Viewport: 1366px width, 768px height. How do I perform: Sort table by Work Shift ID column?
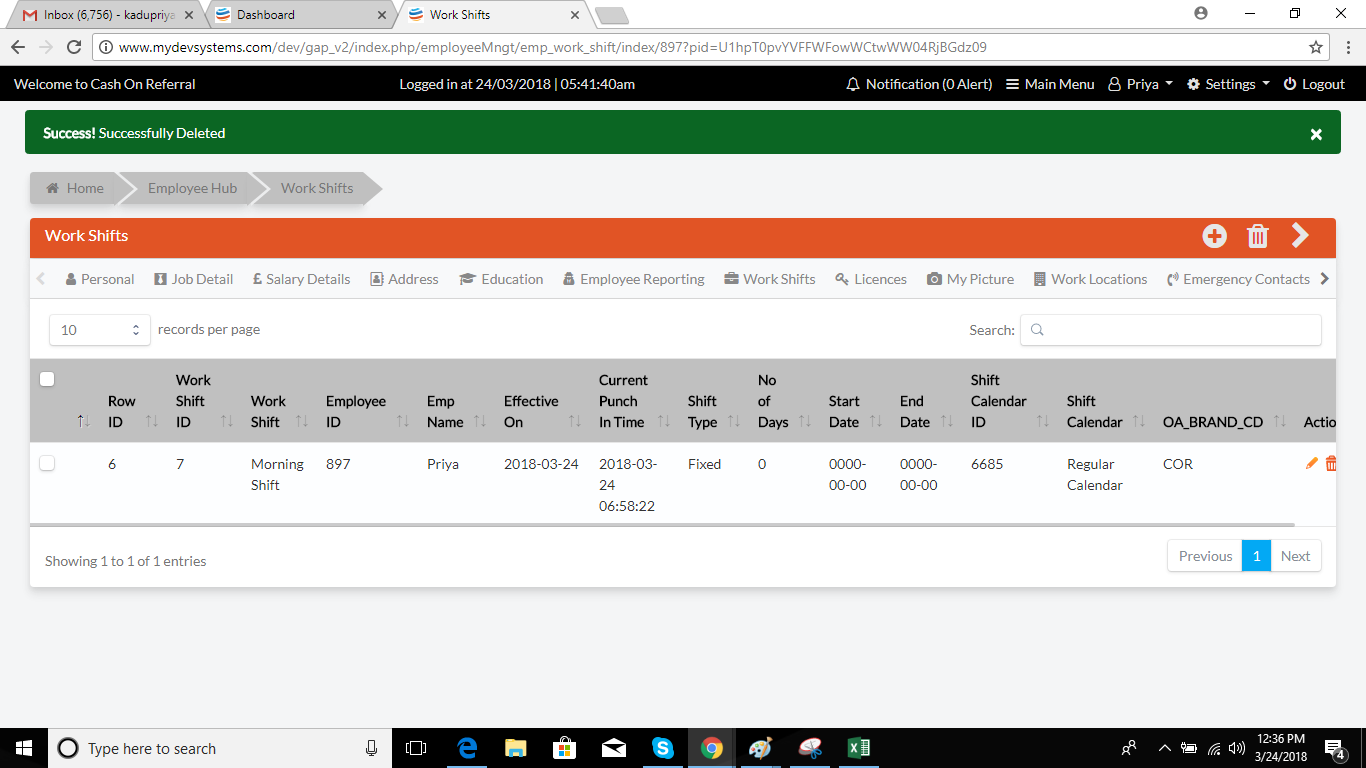click(x=204, y=401)
